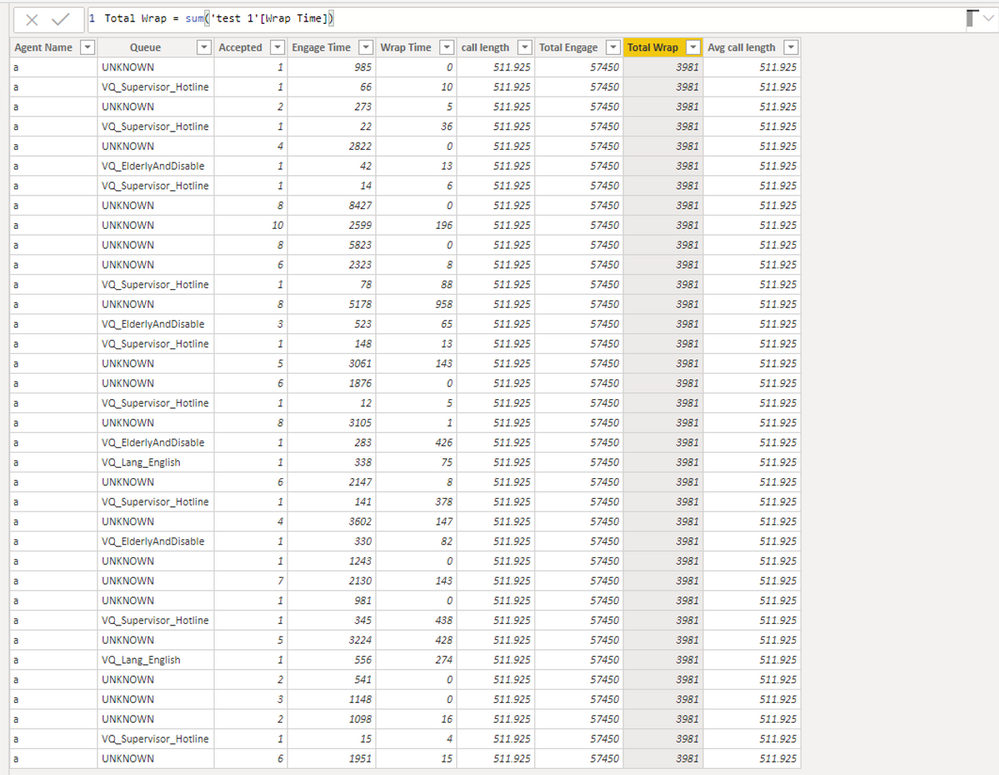Click Engage Time cell 2130

331,581
